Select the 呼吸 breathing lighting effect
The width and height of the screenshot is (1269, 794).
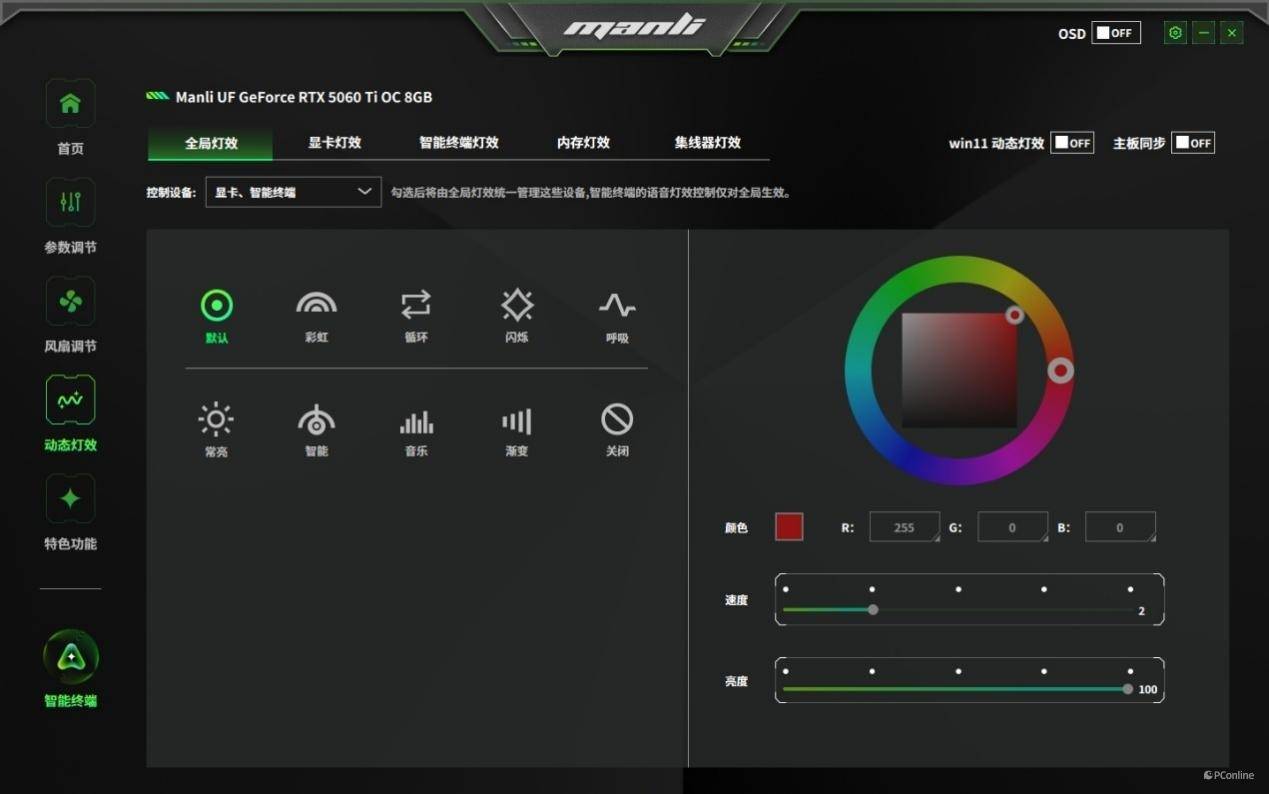tap(617, 316)
